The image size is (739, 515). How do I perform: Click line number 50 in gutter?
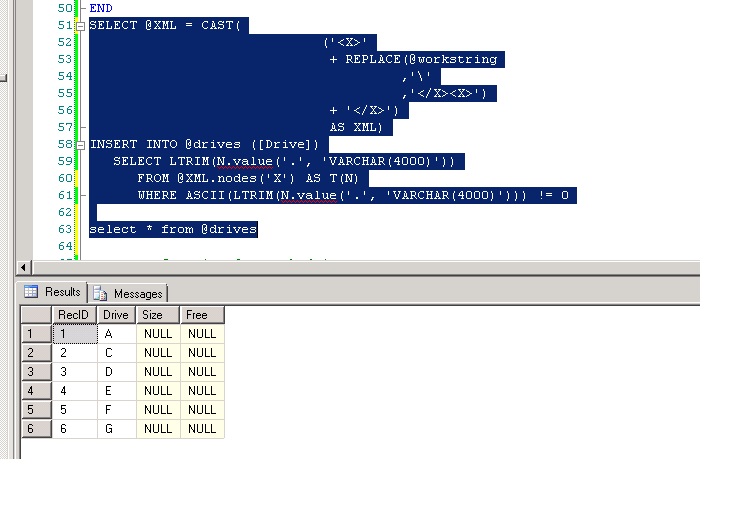coord(65,8)
